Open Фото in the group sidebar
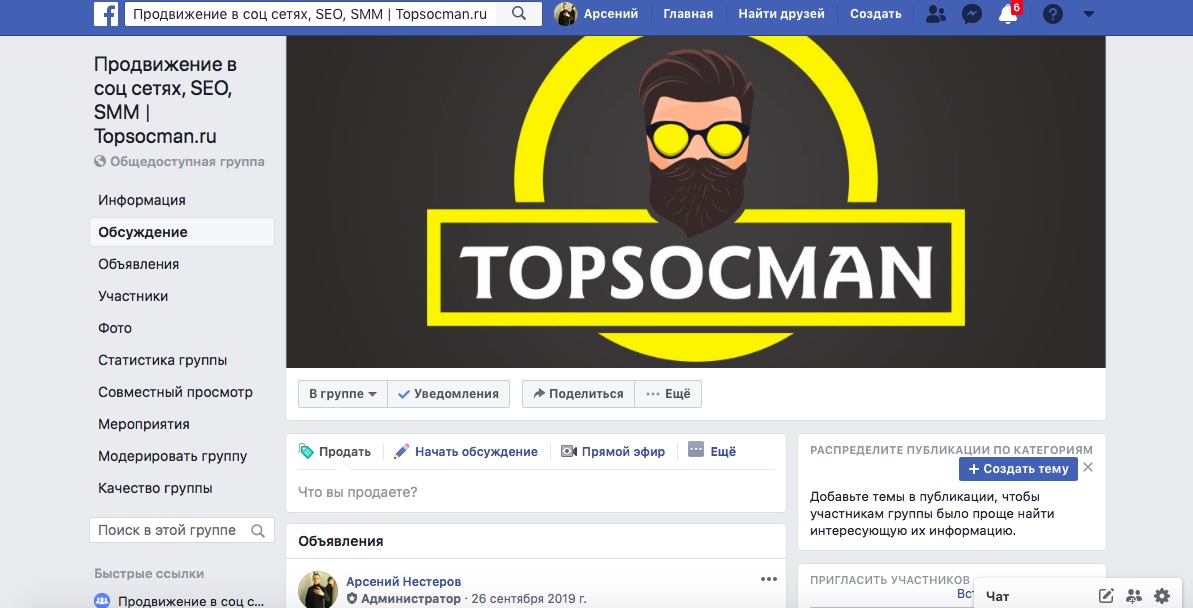The height and width of the screenshot is (608, 1193). pos(115,328)
